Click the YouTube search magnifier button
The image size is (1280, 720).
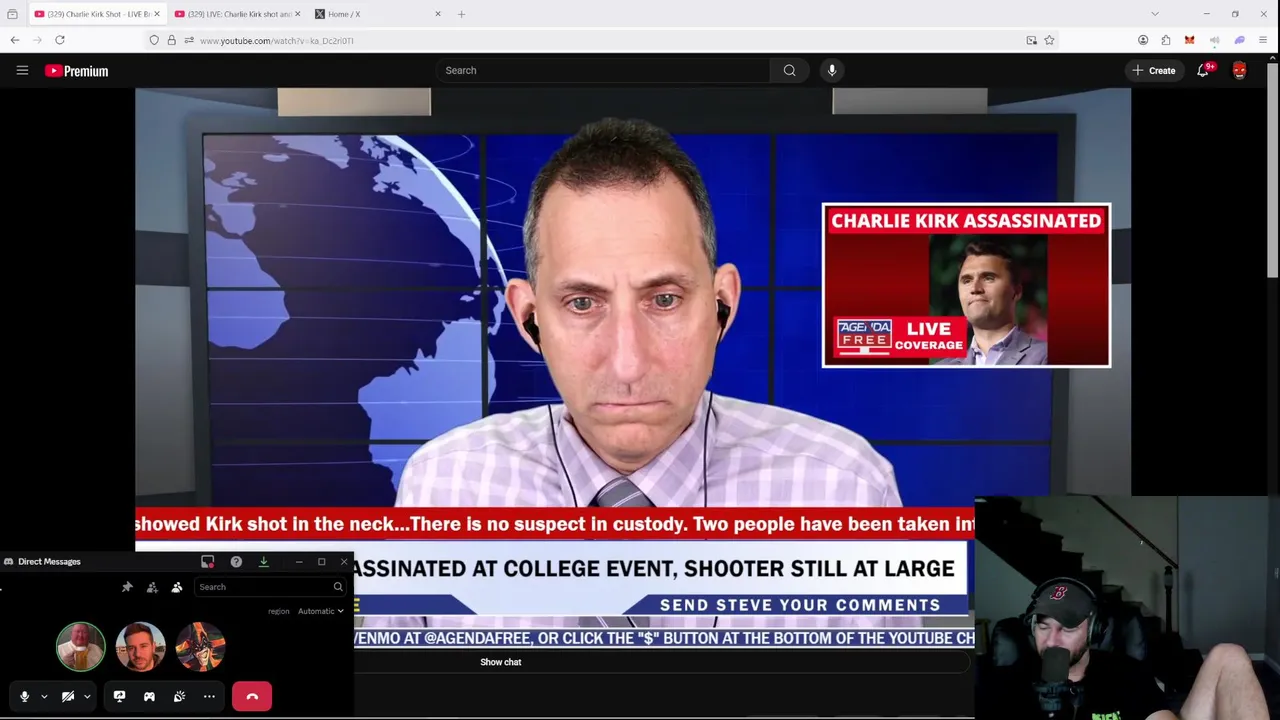[x=789, y=70]
